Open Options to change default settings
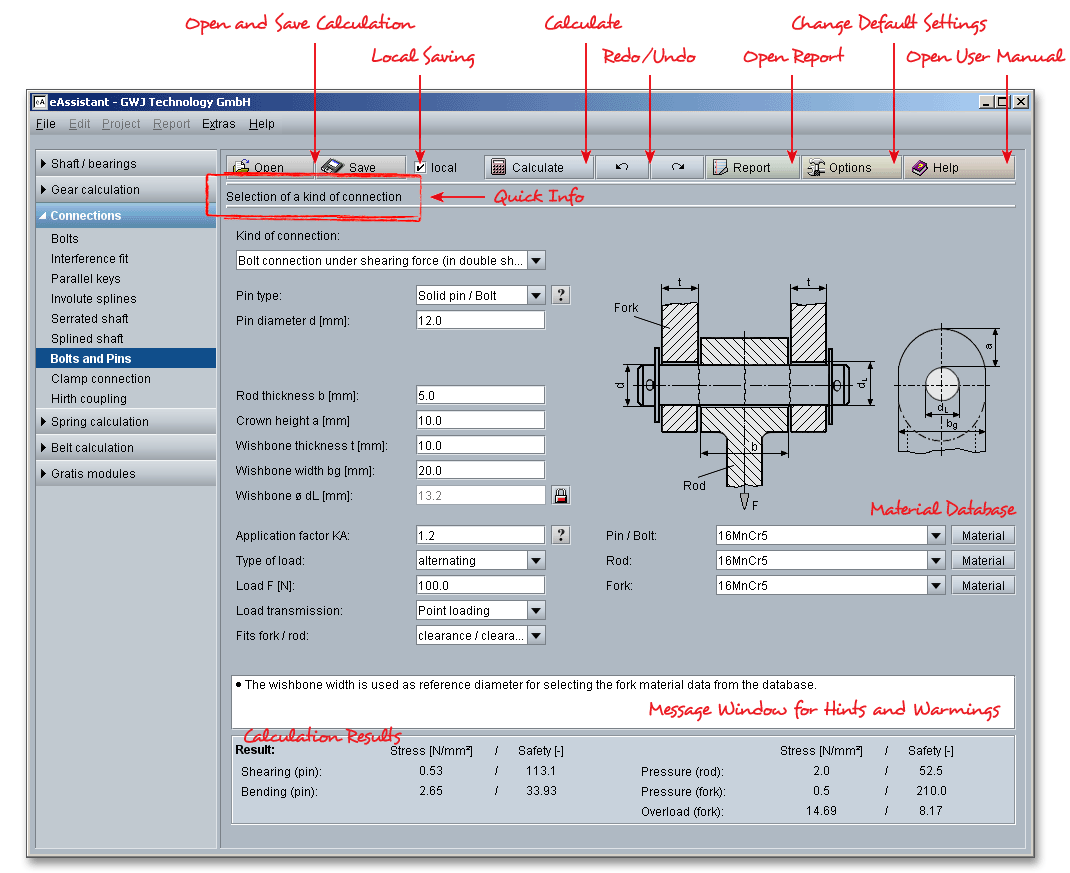The image size is (1070, 873). [x=850, y=167]
